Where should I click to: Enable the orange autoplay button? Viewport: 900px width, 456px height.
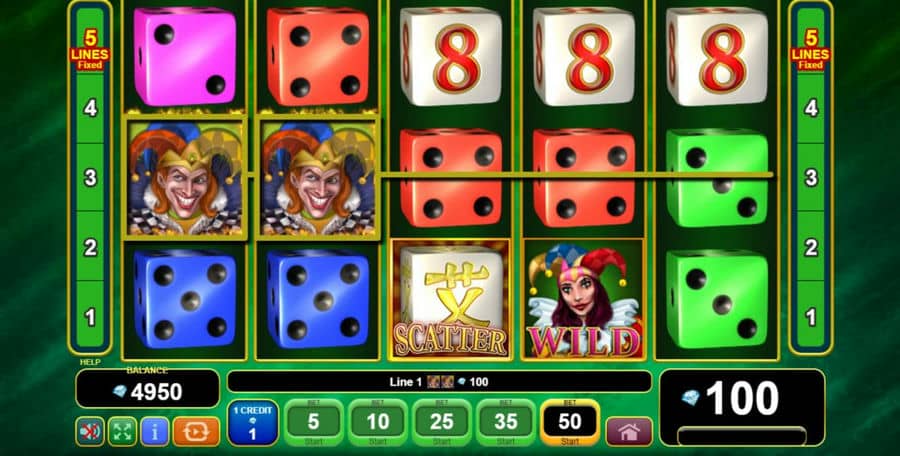point(196,431)
